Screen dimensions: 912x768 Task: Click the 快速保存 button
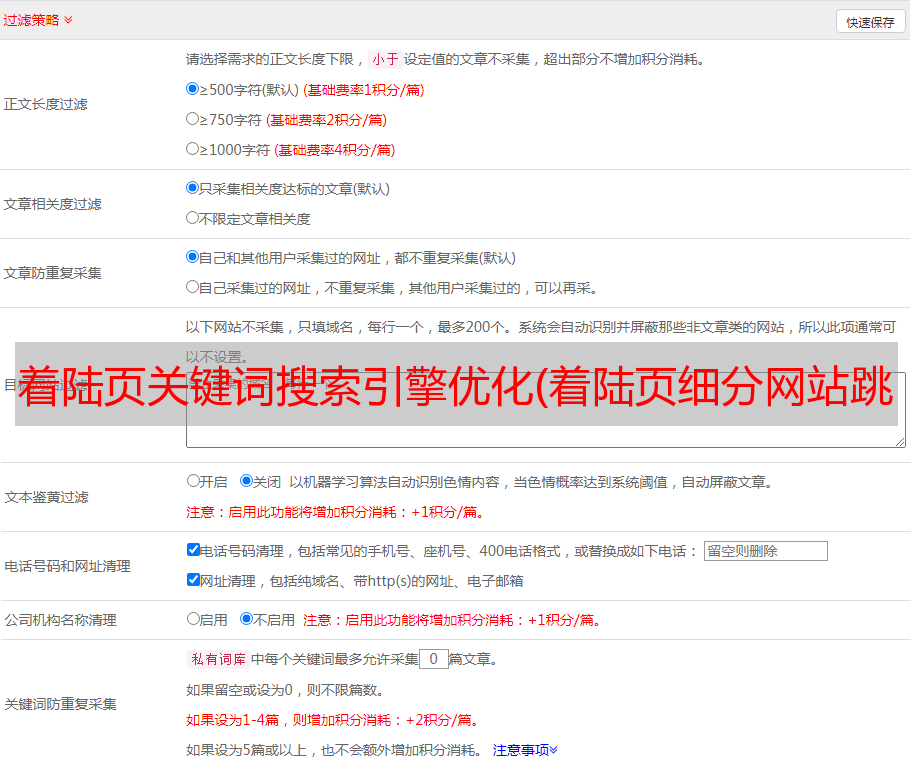[870, 22]
